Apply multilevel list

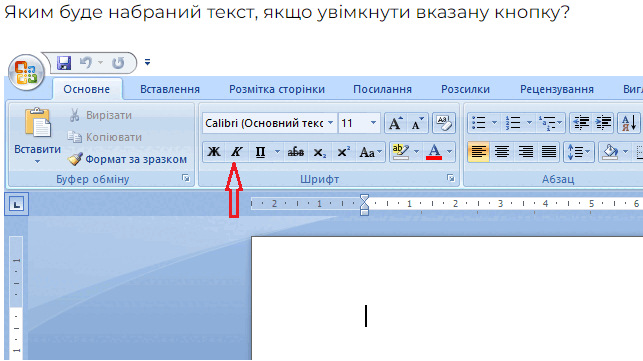click(x=547, y=123)
